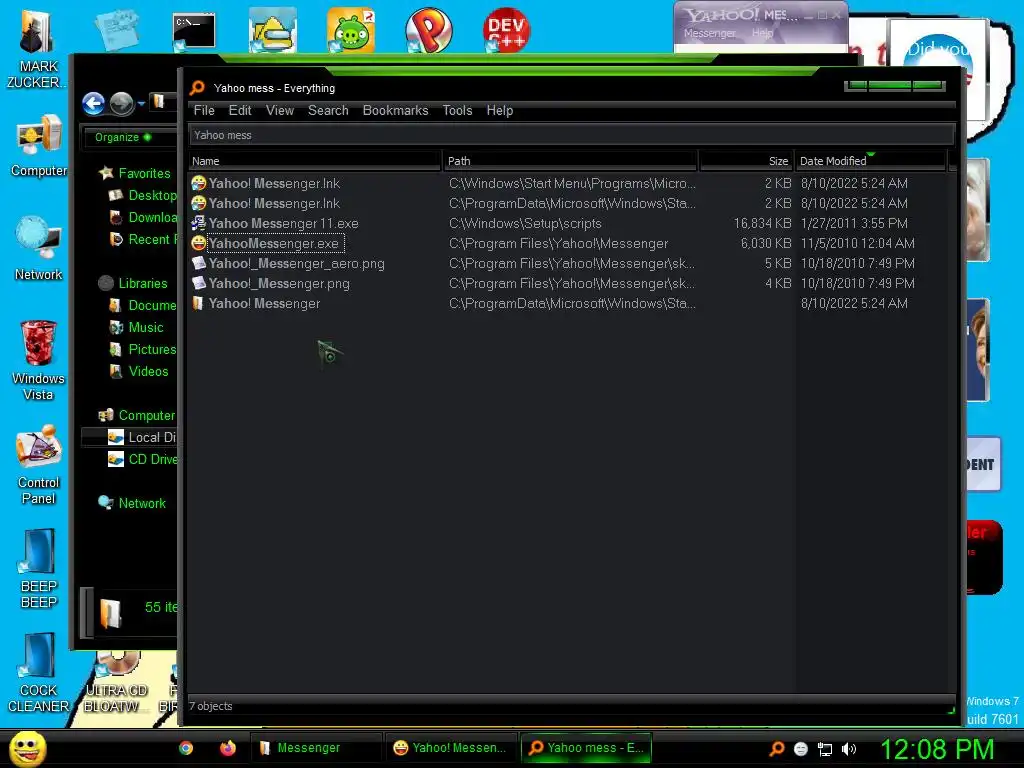This screenshot has width=1024, height=768.
Task: Open Network desktop icon
Action: click(x=39, y=249)
